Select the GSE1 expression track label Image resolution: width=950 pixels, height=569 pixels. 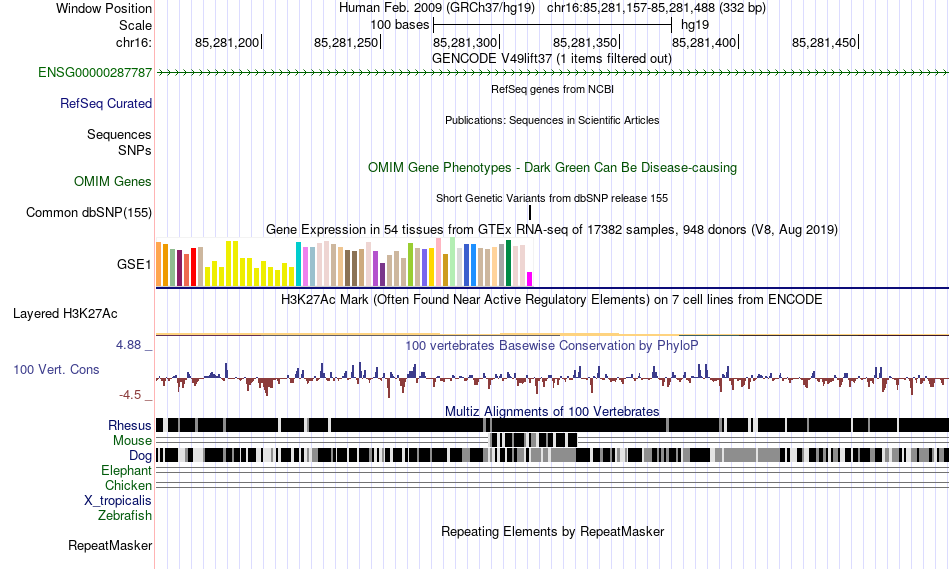click(135, 264)
